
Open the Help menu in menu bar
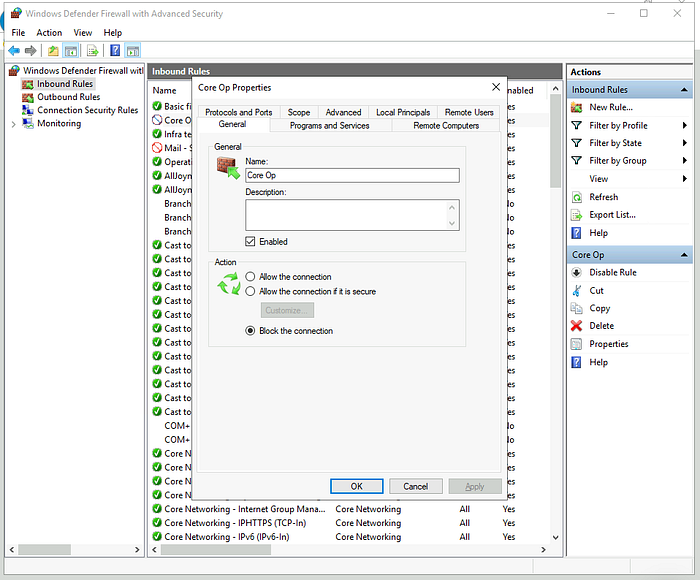(112, 33)
